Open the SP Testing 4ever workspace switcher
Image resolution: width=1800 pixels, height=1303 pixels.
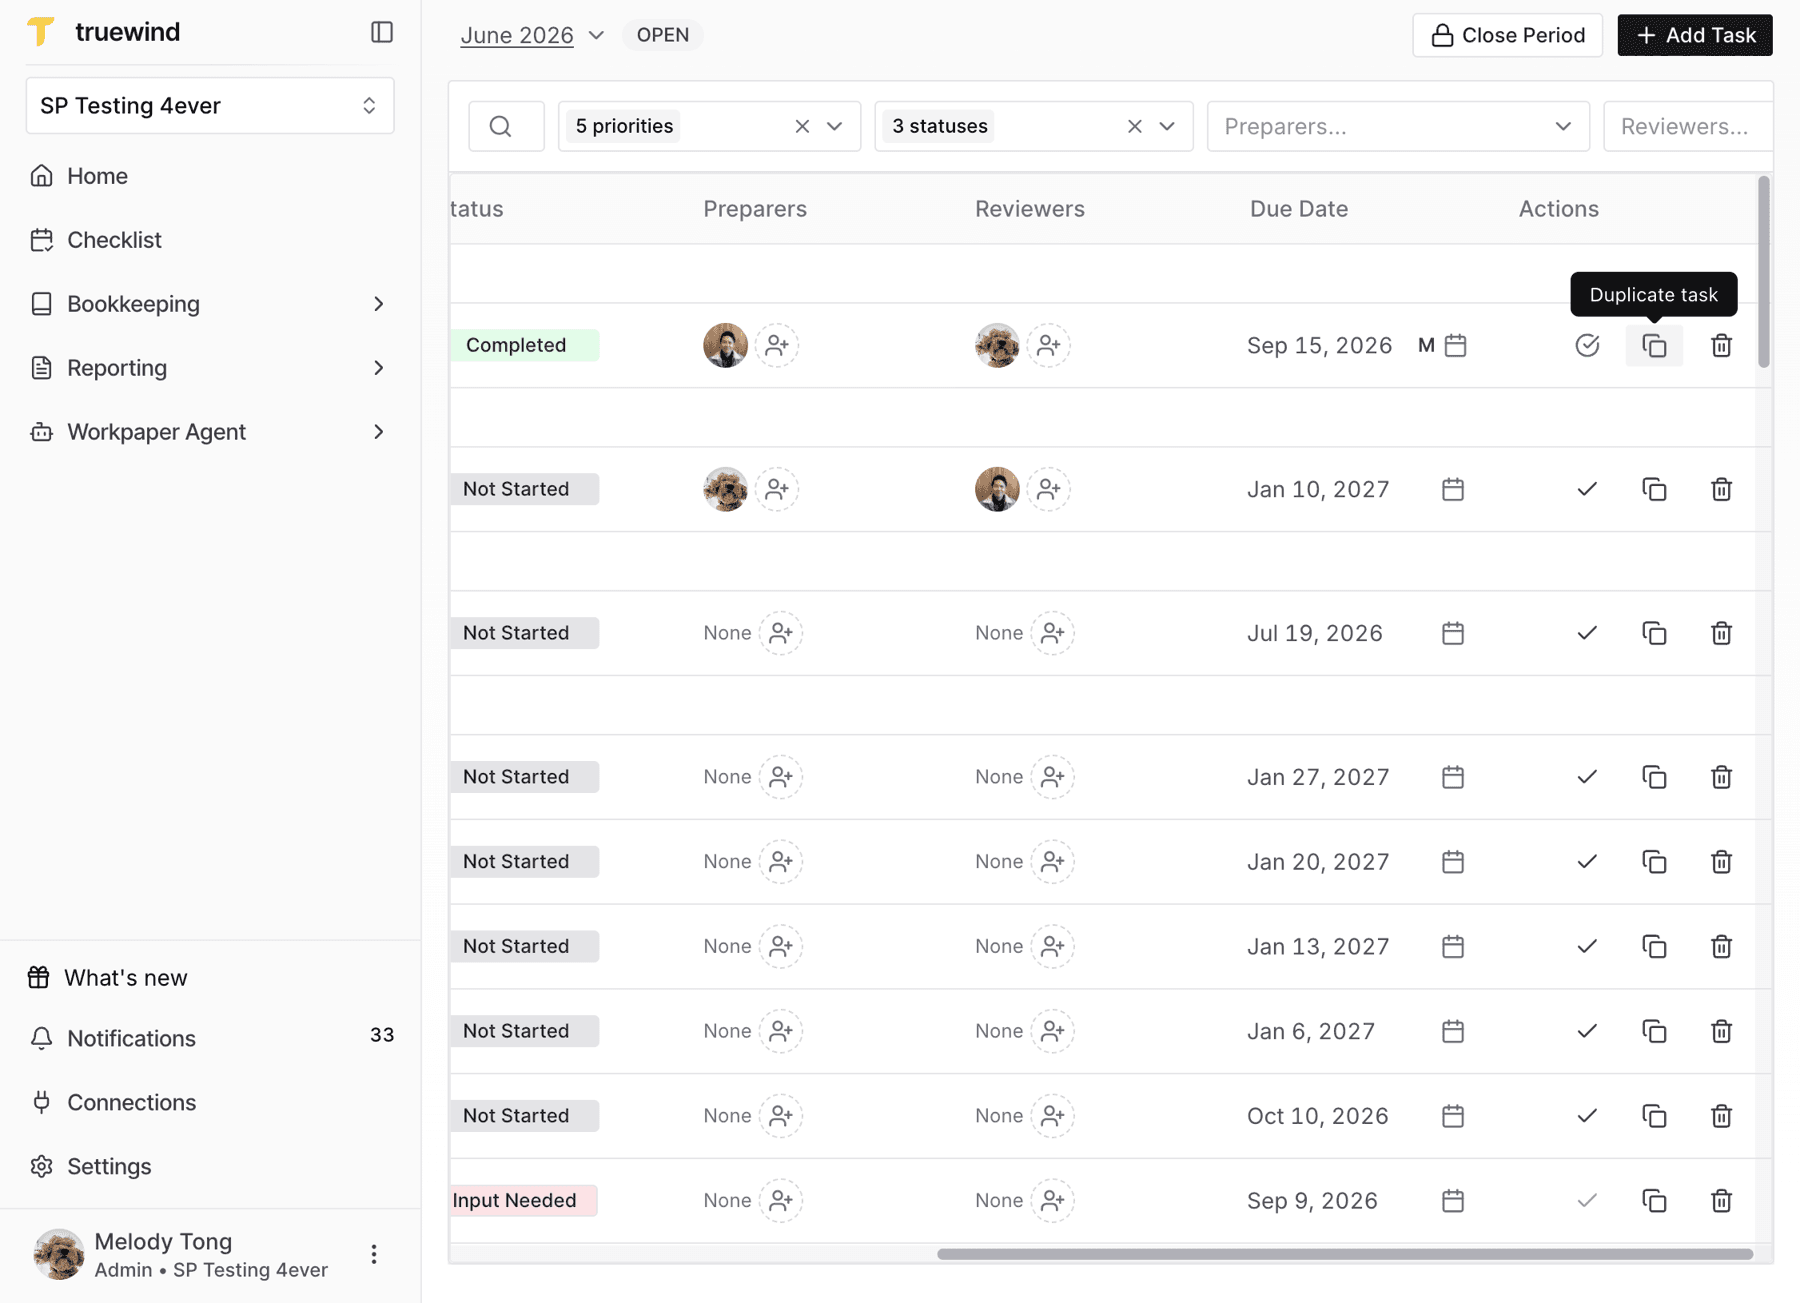click(x=210, y=105)
